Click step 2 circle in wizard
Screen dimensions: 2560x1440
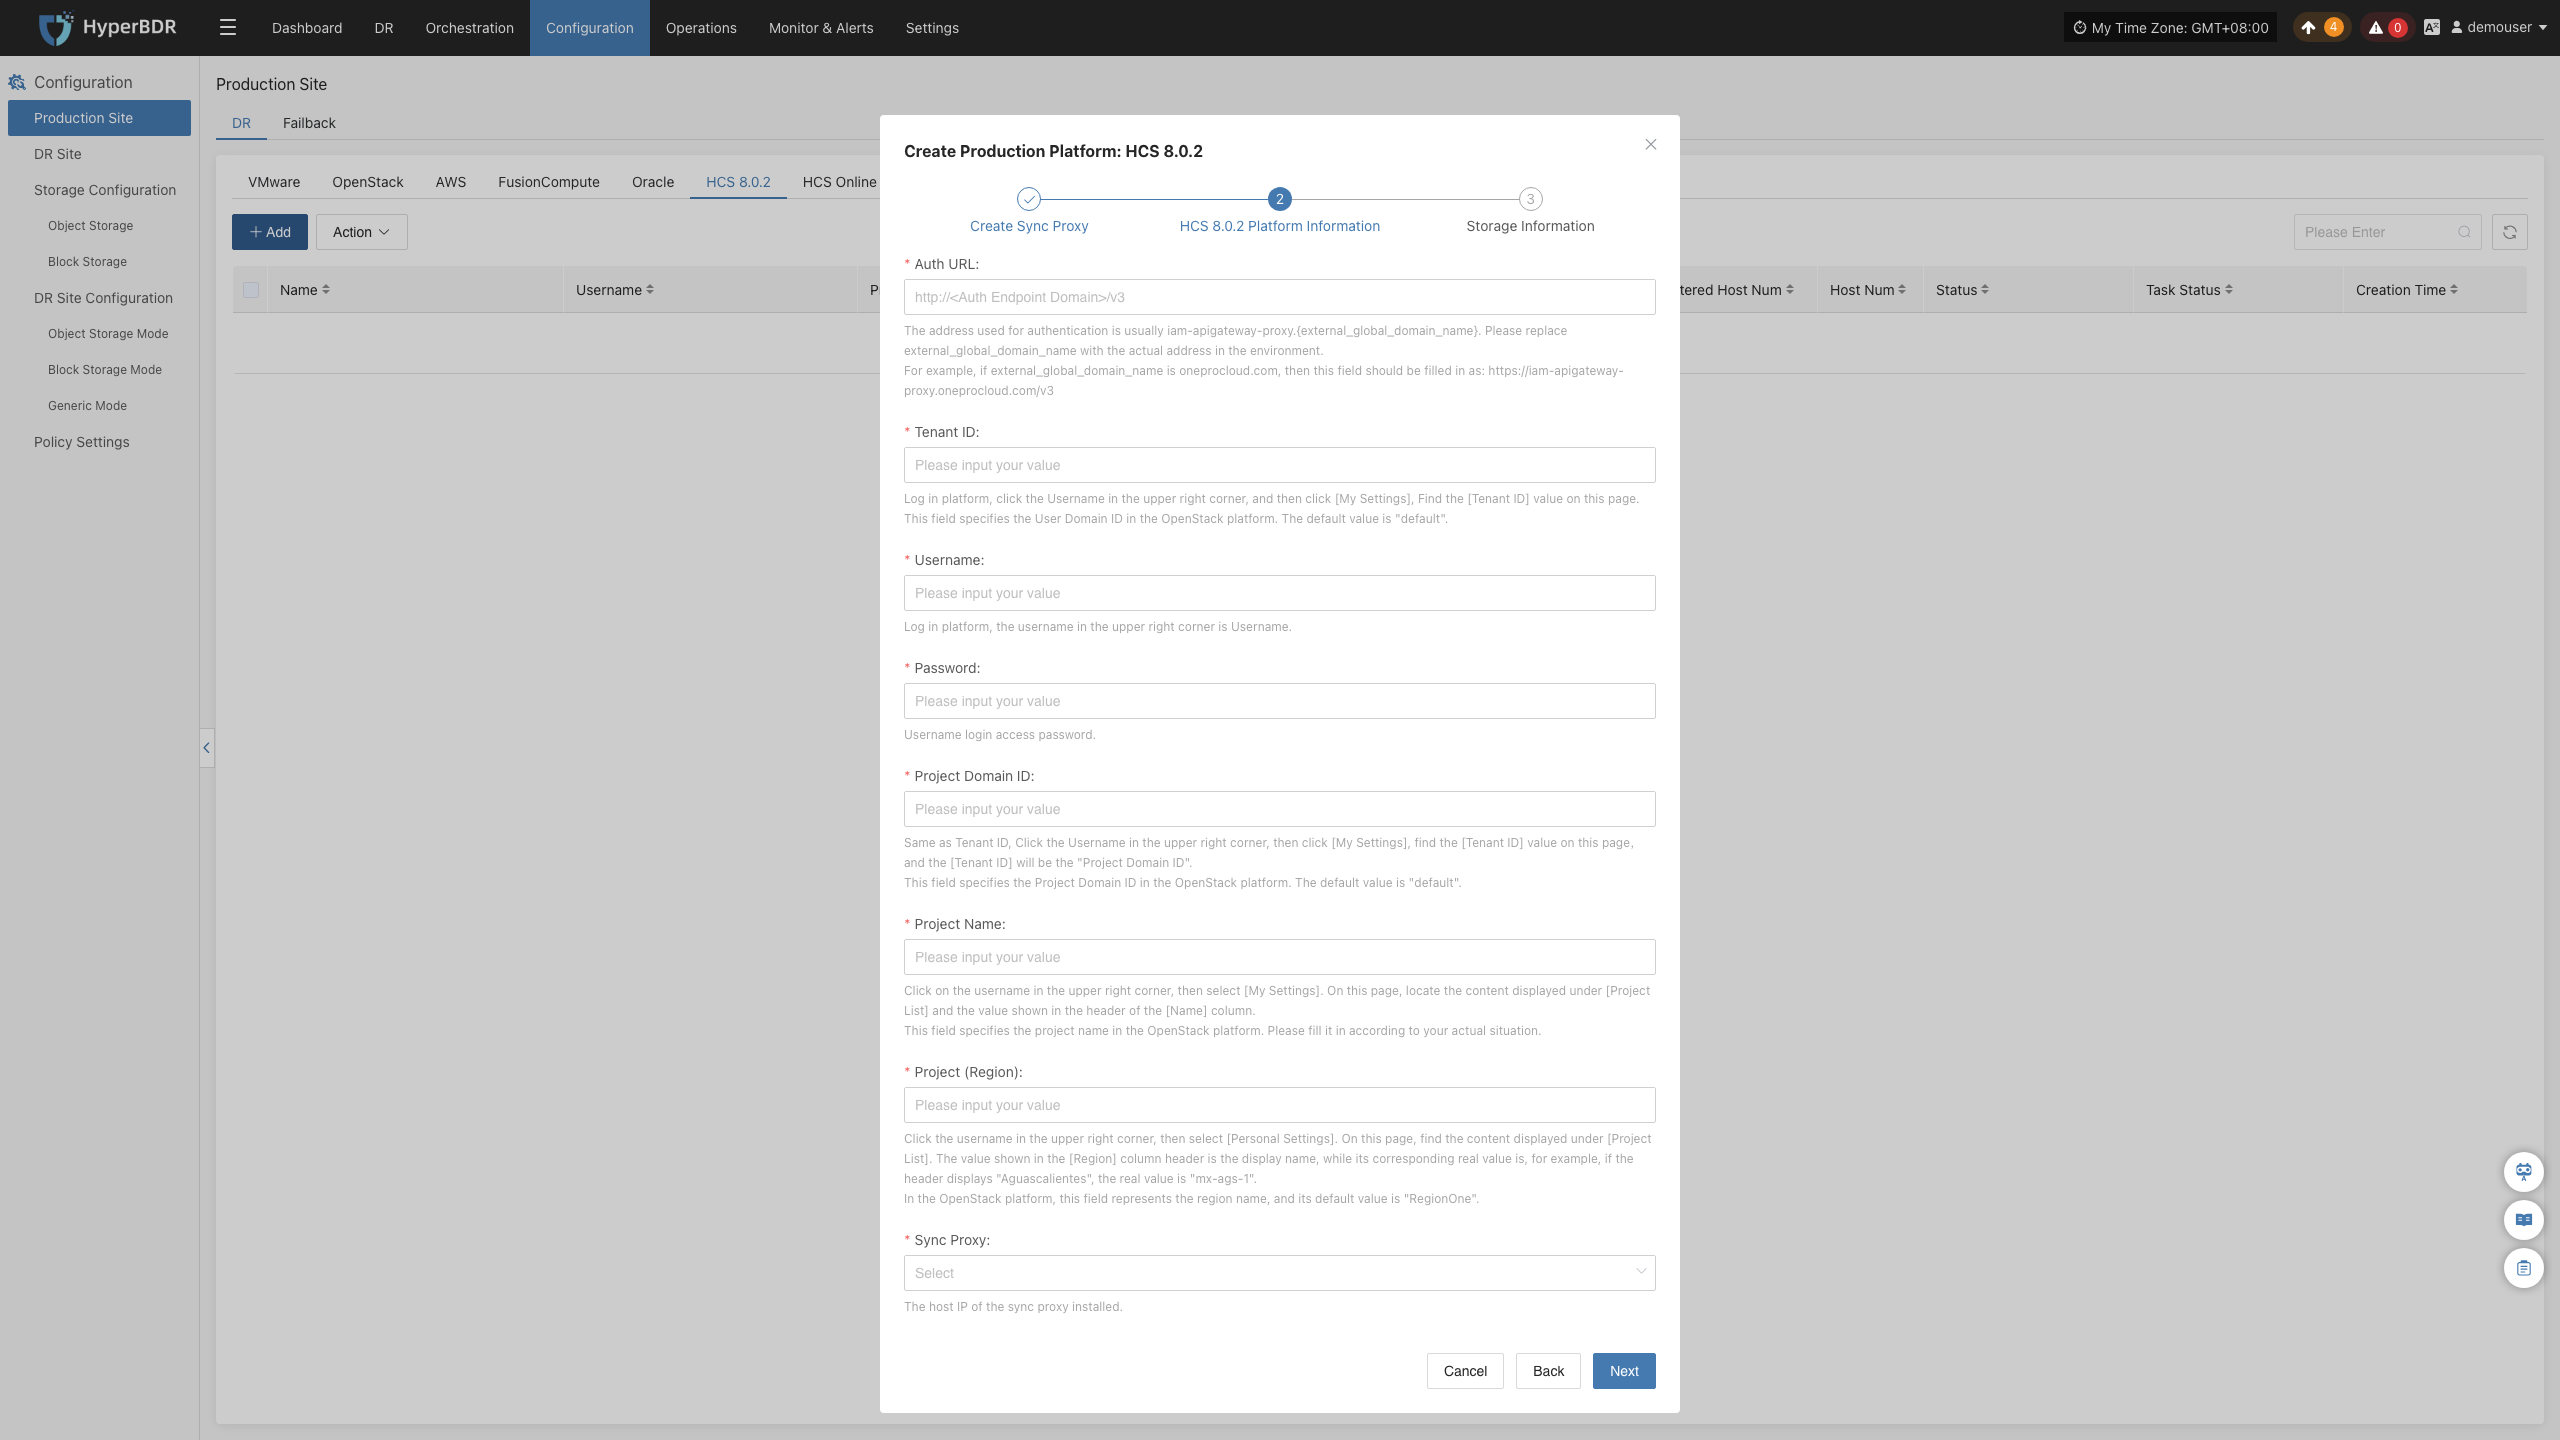[x=1280, y=199]
